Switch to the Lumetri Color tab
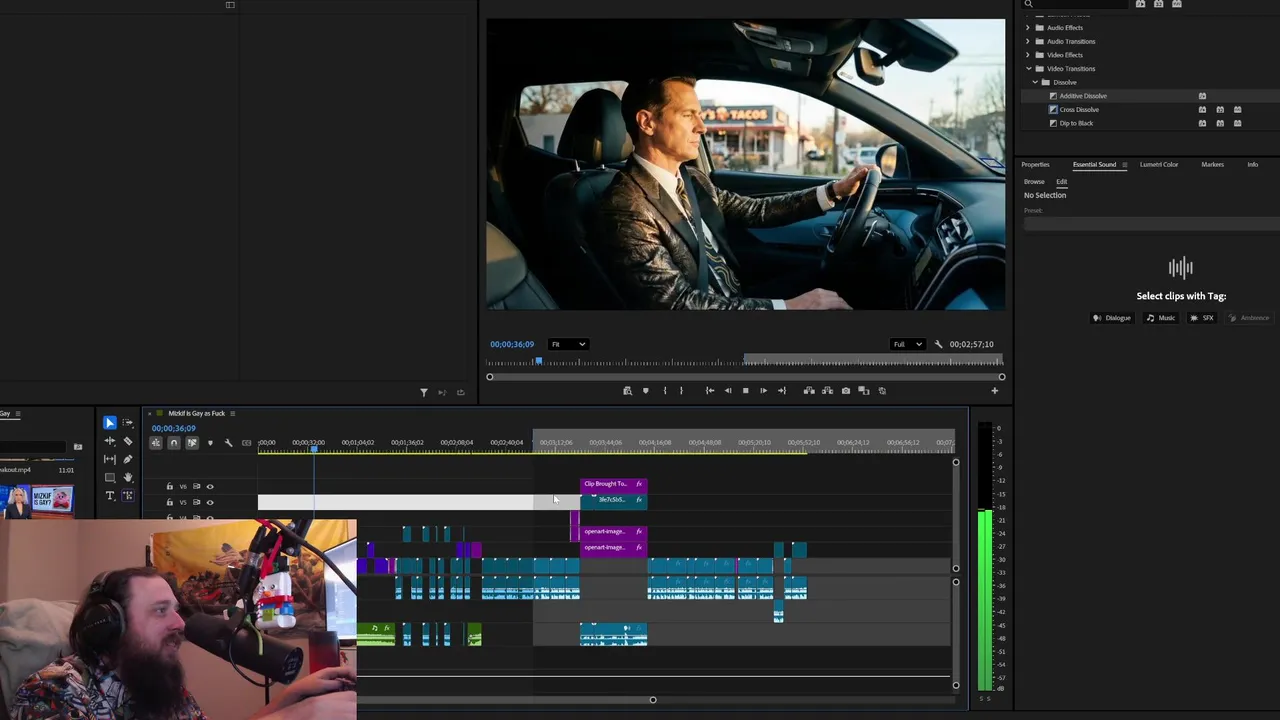 [x=1159, y=164]
